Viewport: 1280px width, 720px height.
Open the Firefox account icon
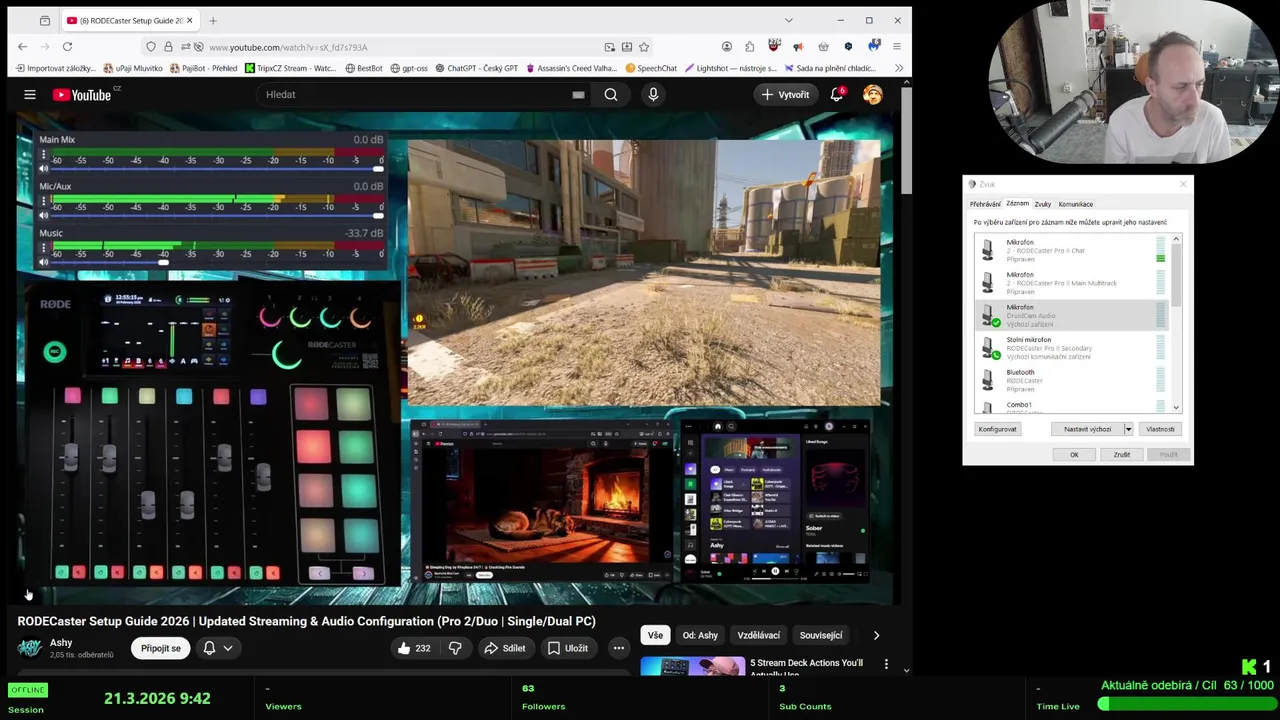726,46
